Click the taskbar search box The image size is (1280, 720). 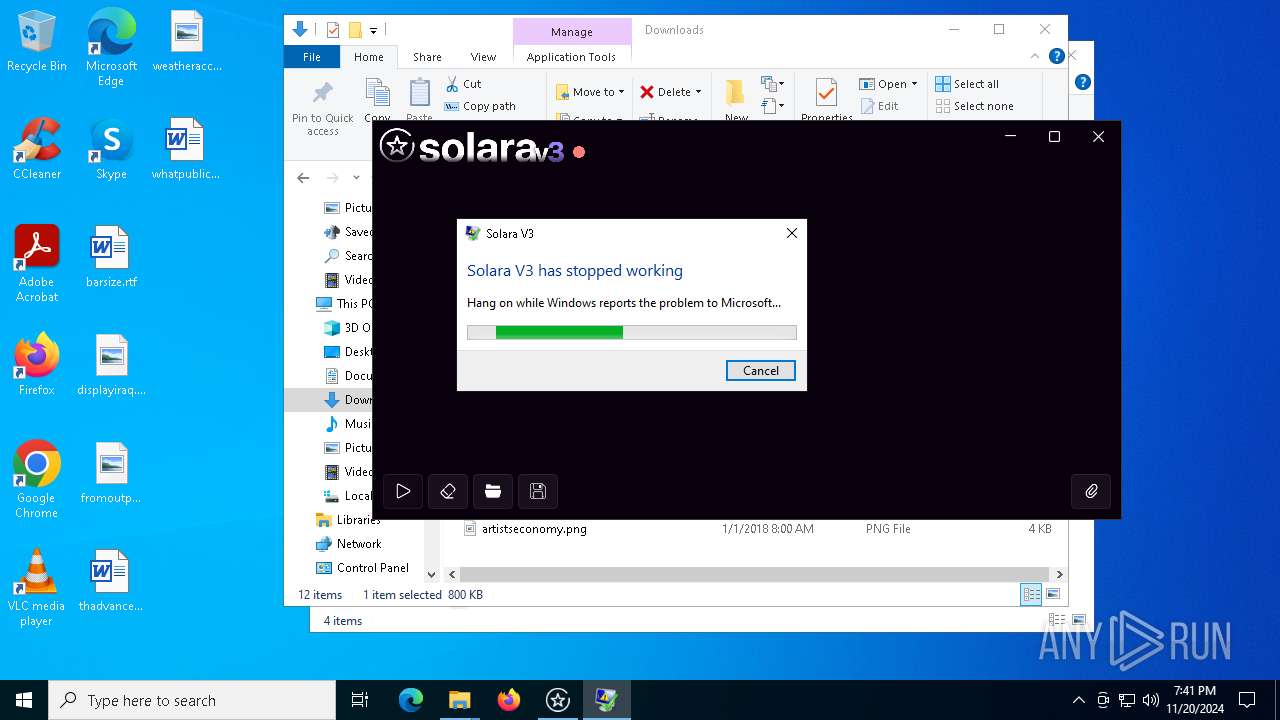[192, 700]
